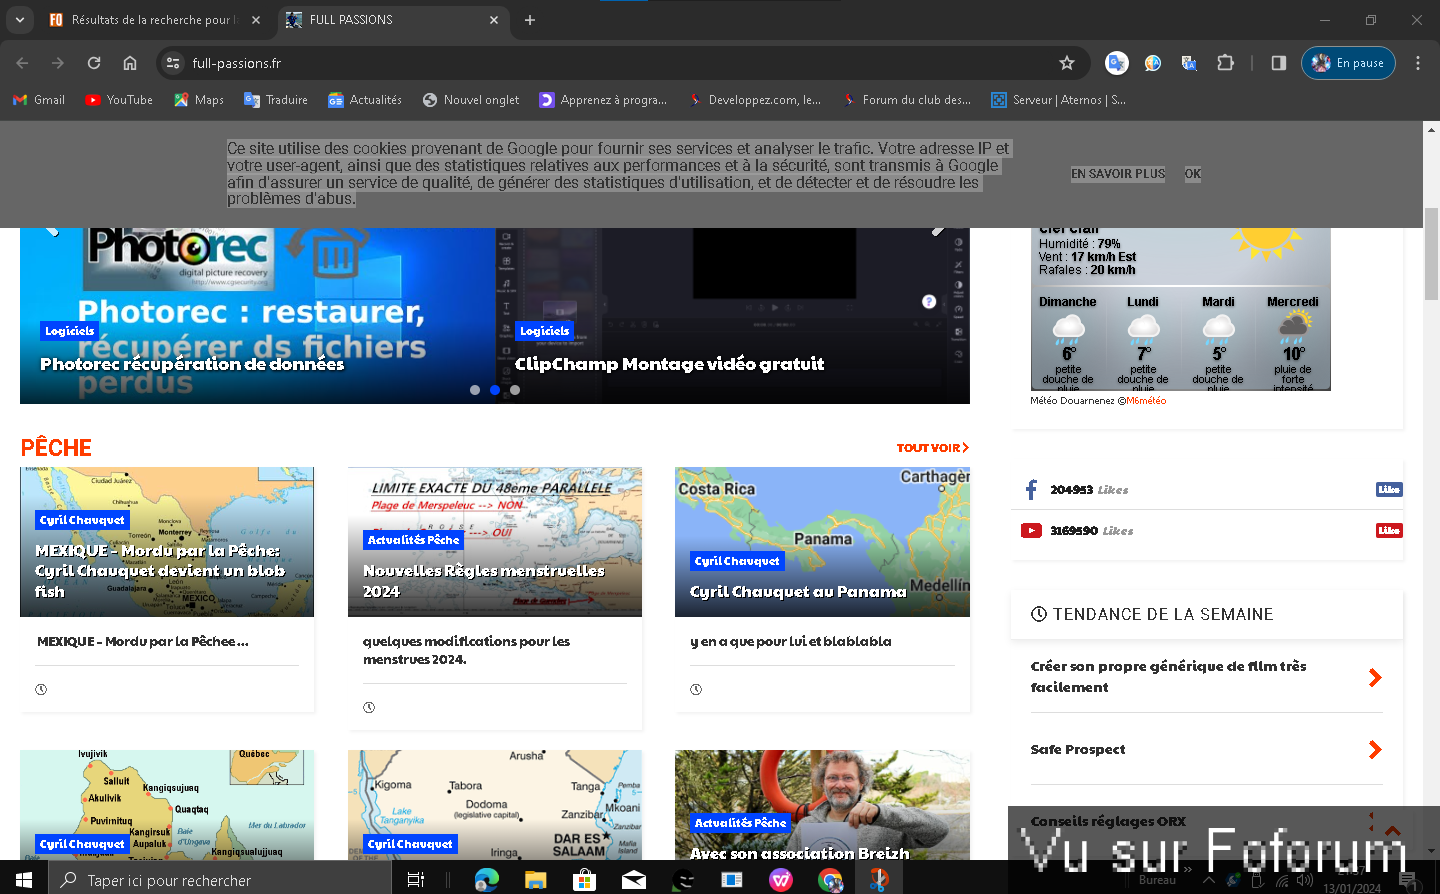Click the Facebook Like button
This screenshot has width=1440, height=894.
tap(1389, 490)
